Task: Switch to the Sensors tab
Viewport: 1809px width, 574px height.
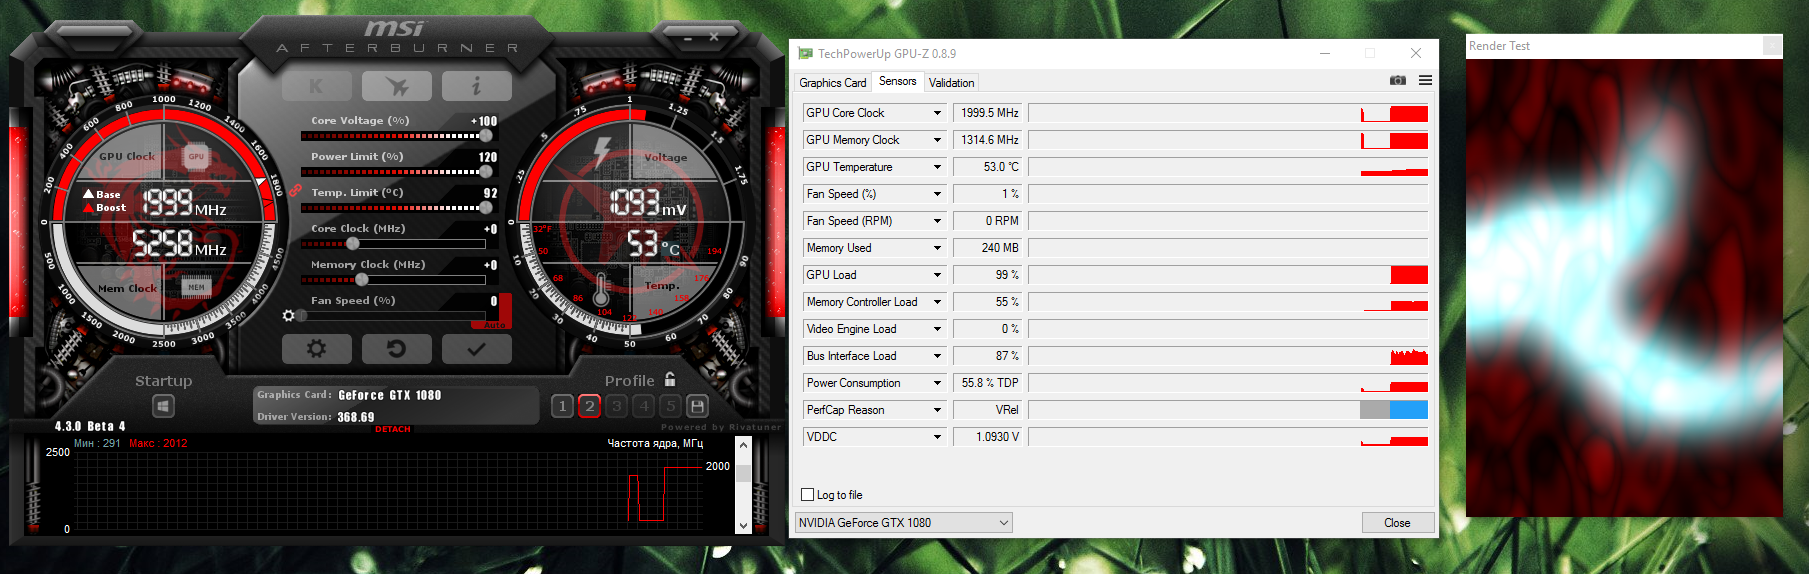Action: [x=898, y=81]
